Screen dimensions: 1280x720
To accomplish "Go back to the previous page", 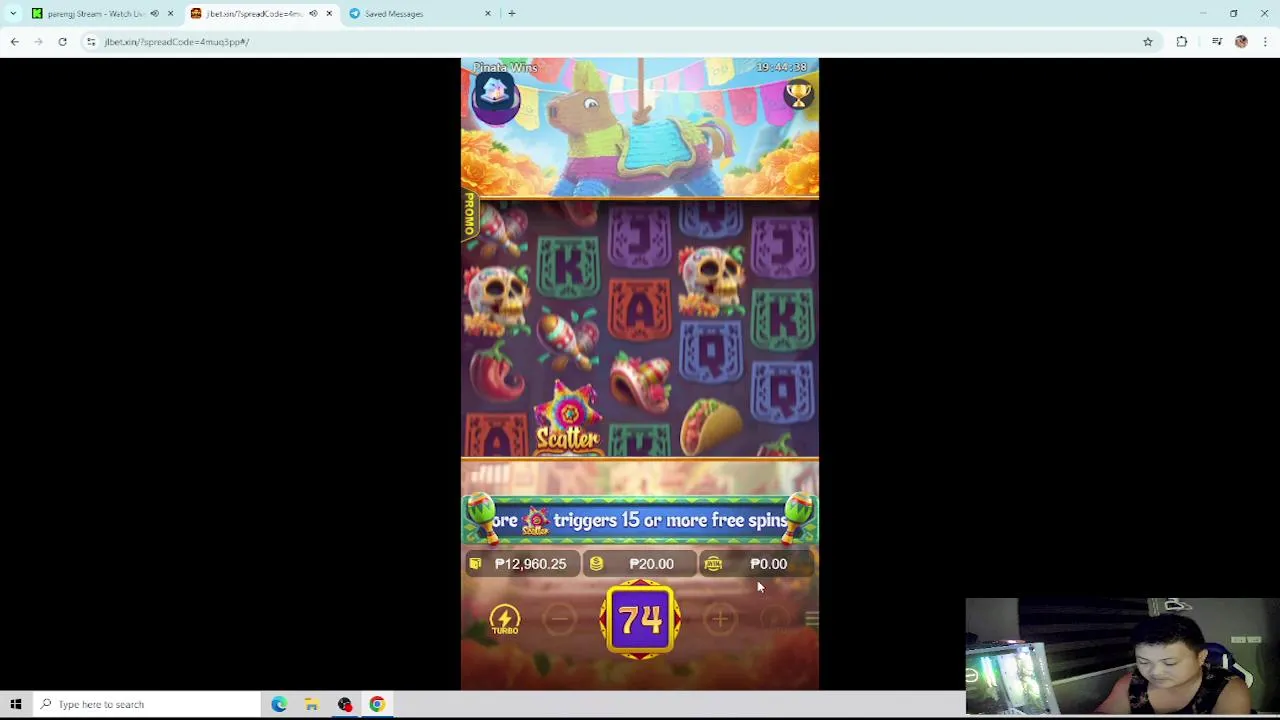I will (x=15, y=42).
